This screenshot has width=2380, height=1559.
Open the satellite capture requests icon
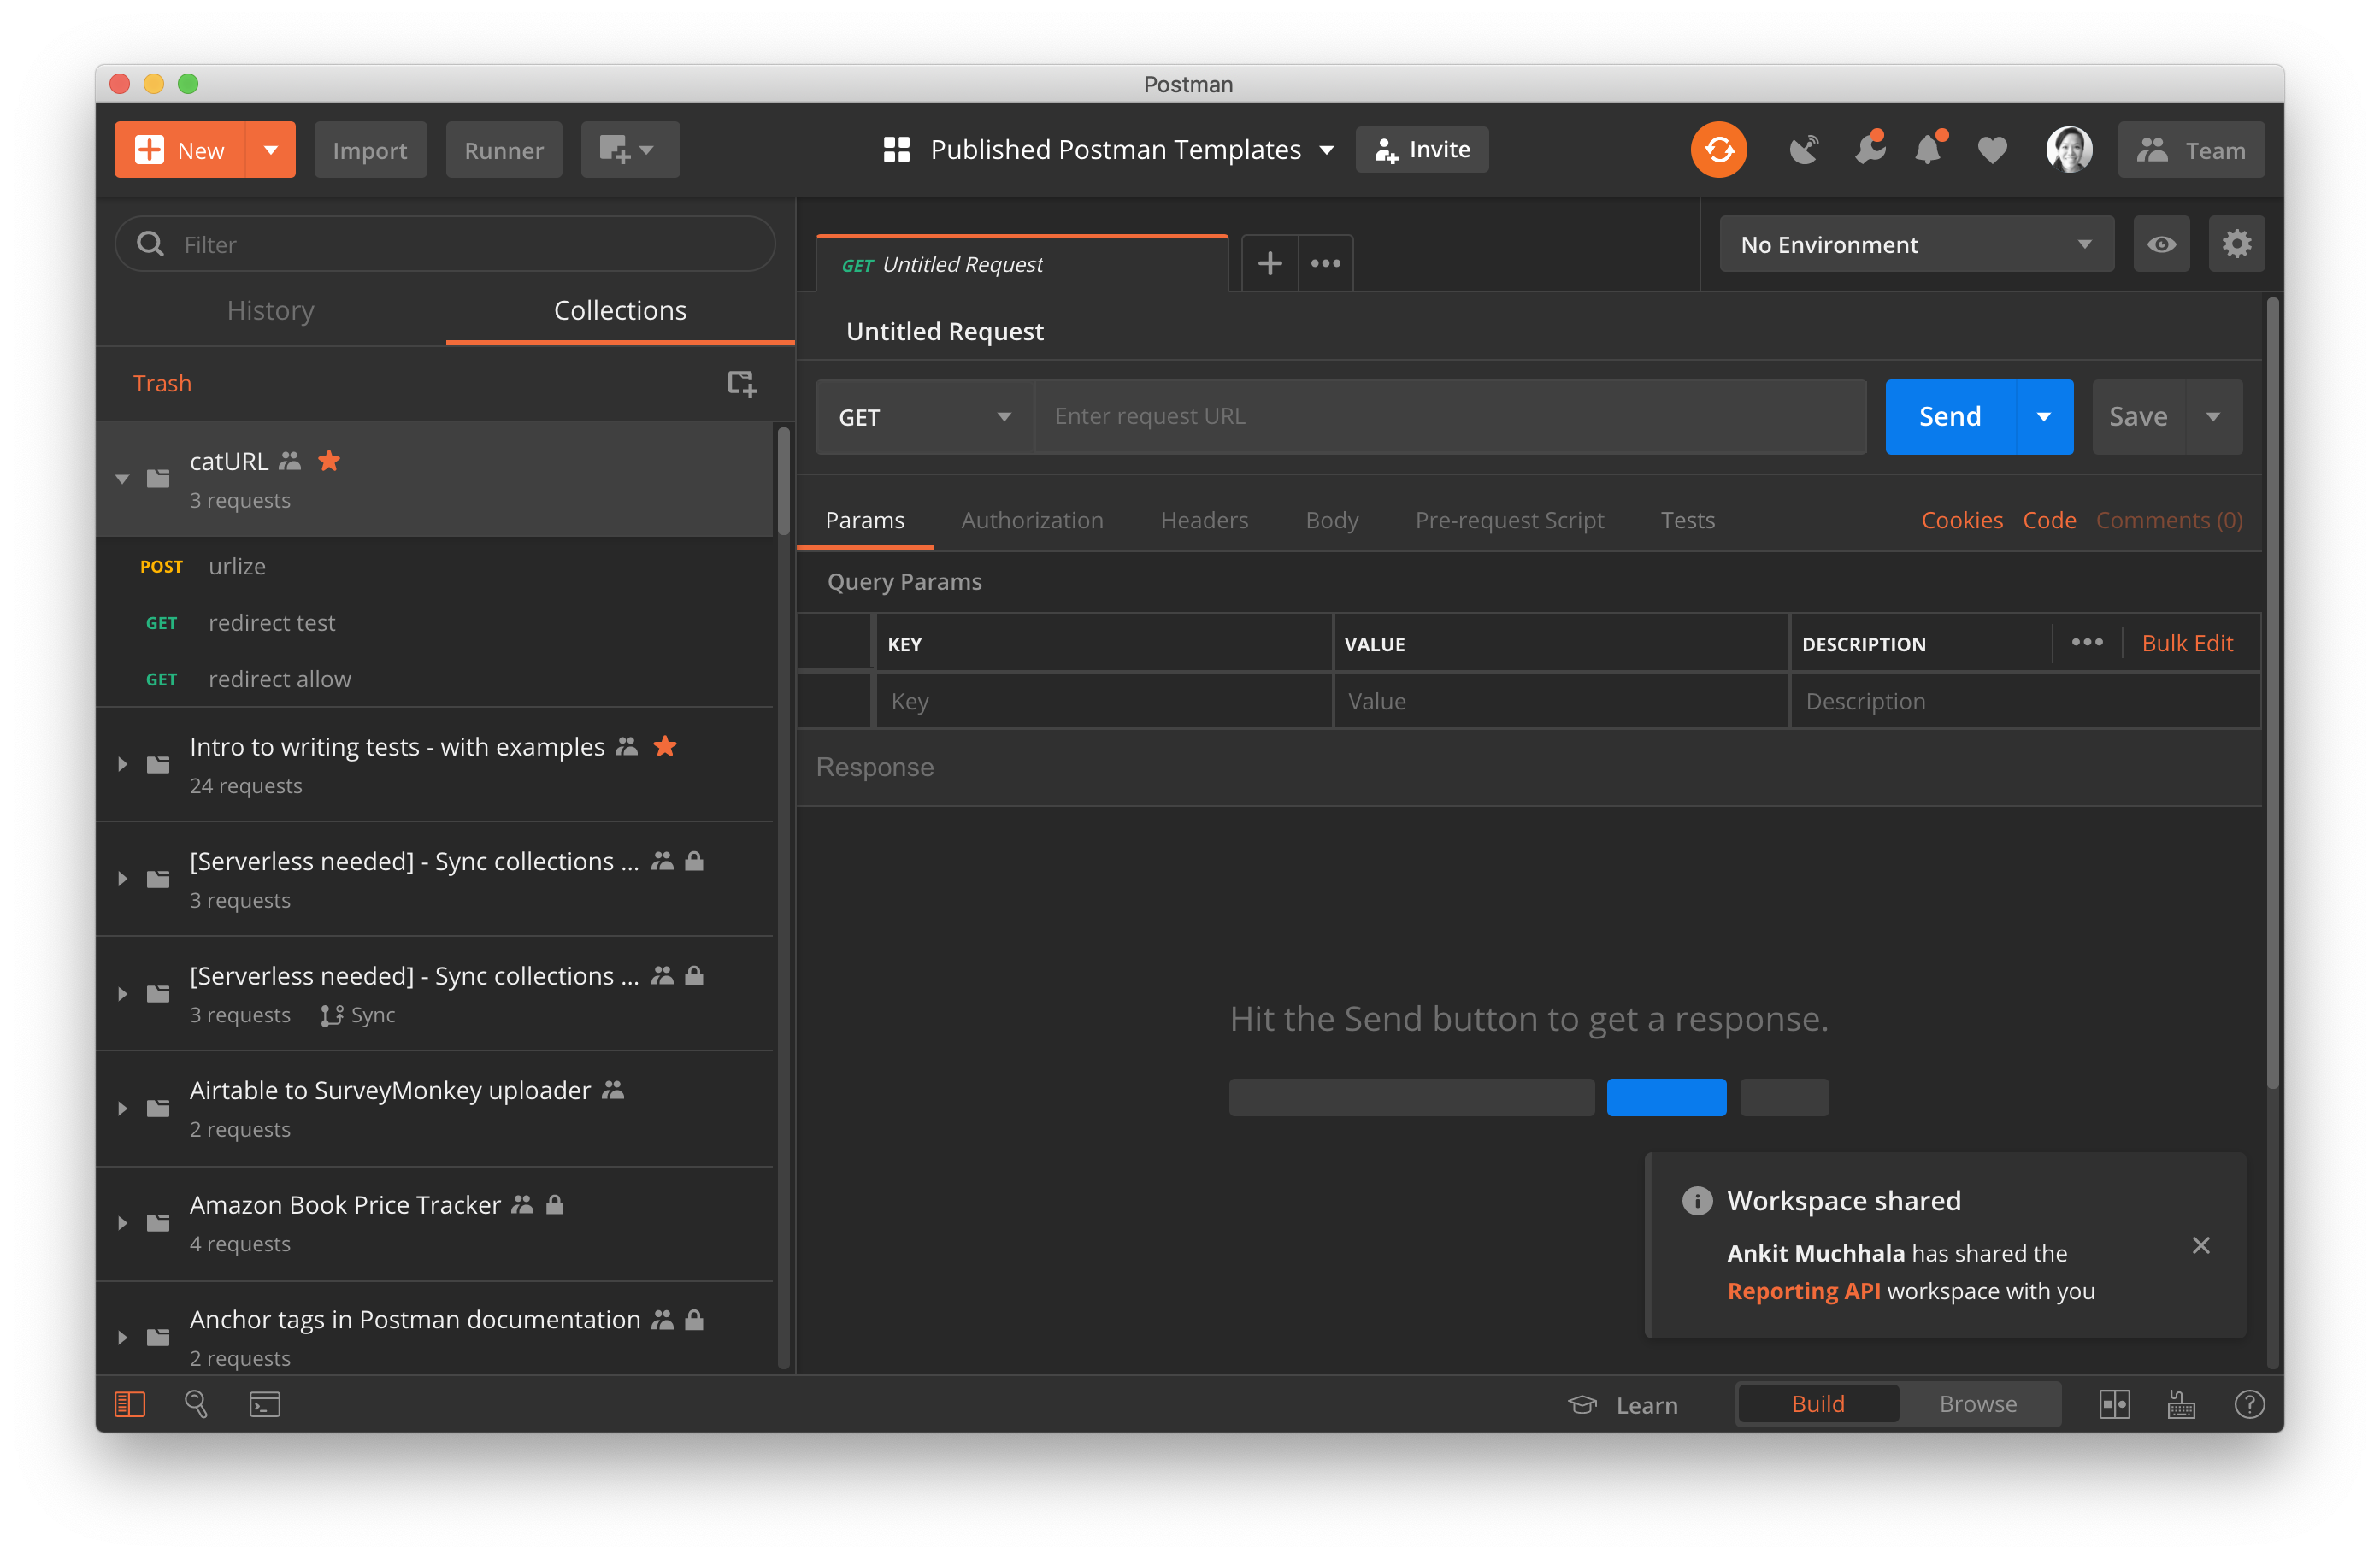point(1803,150)
